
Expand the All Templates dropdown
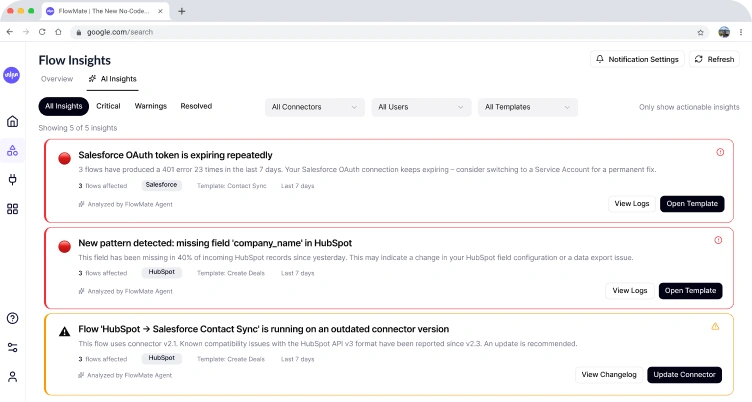528,107
